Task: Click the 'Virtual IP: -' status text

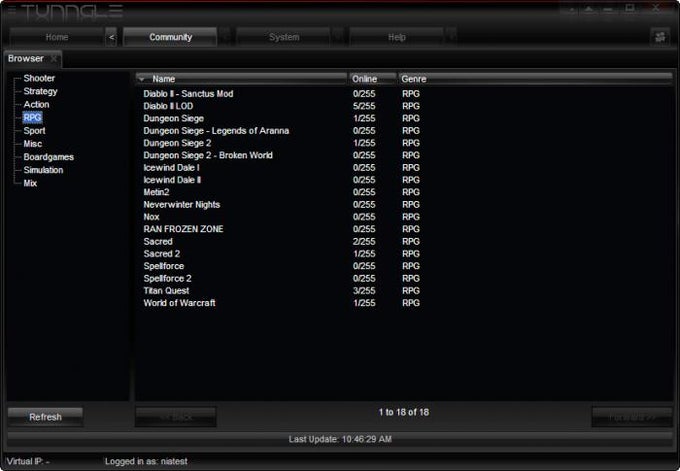Action: point(28,461)
